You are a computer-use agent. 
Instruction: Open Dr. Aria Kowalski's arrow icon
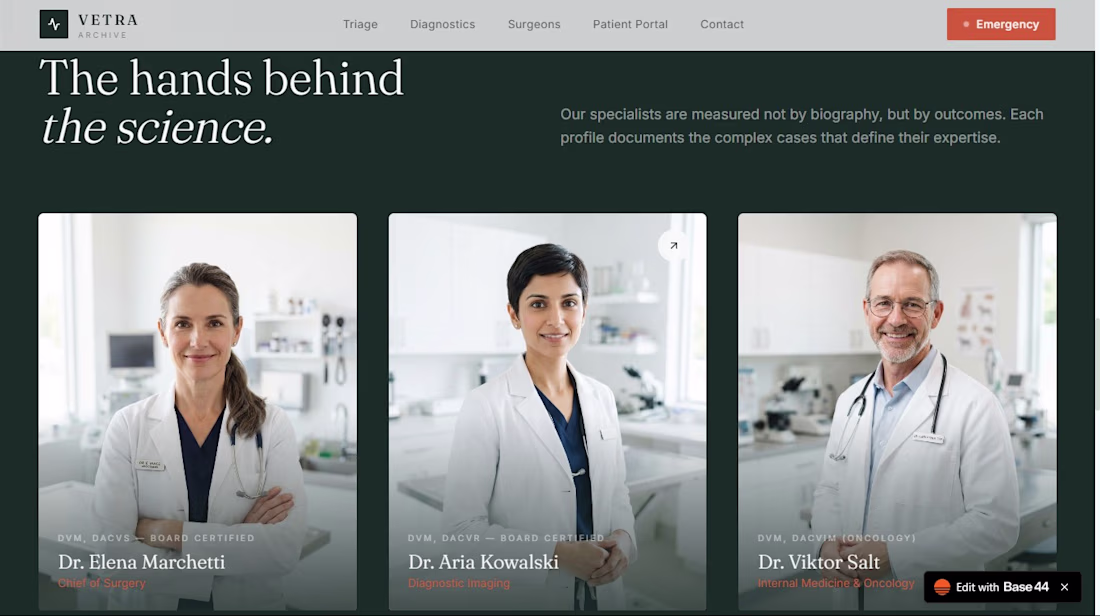pyautogui.click(x=673, y=246)
